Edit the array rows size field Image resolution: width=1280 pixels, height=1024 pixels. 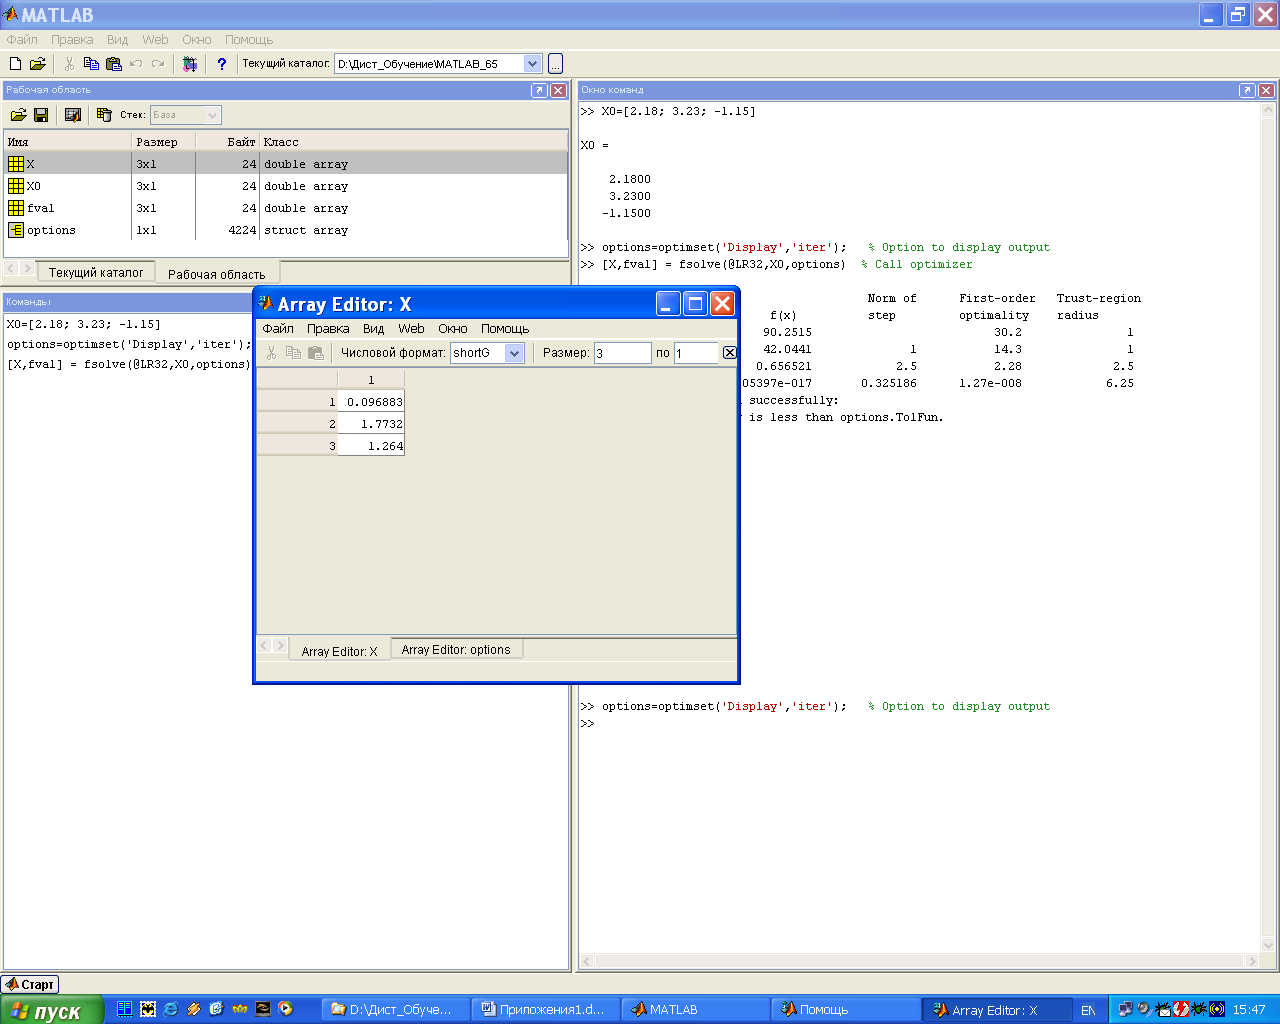pos(622,353)
